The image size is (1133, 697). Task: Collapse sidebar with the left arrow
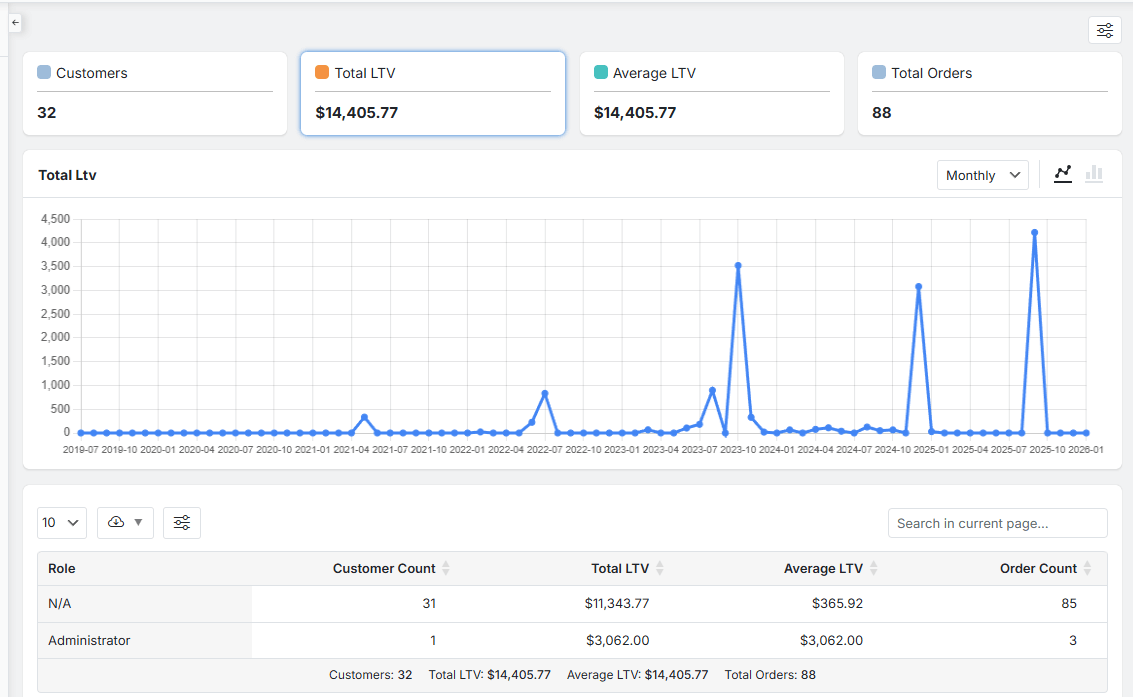click(15, 22)
